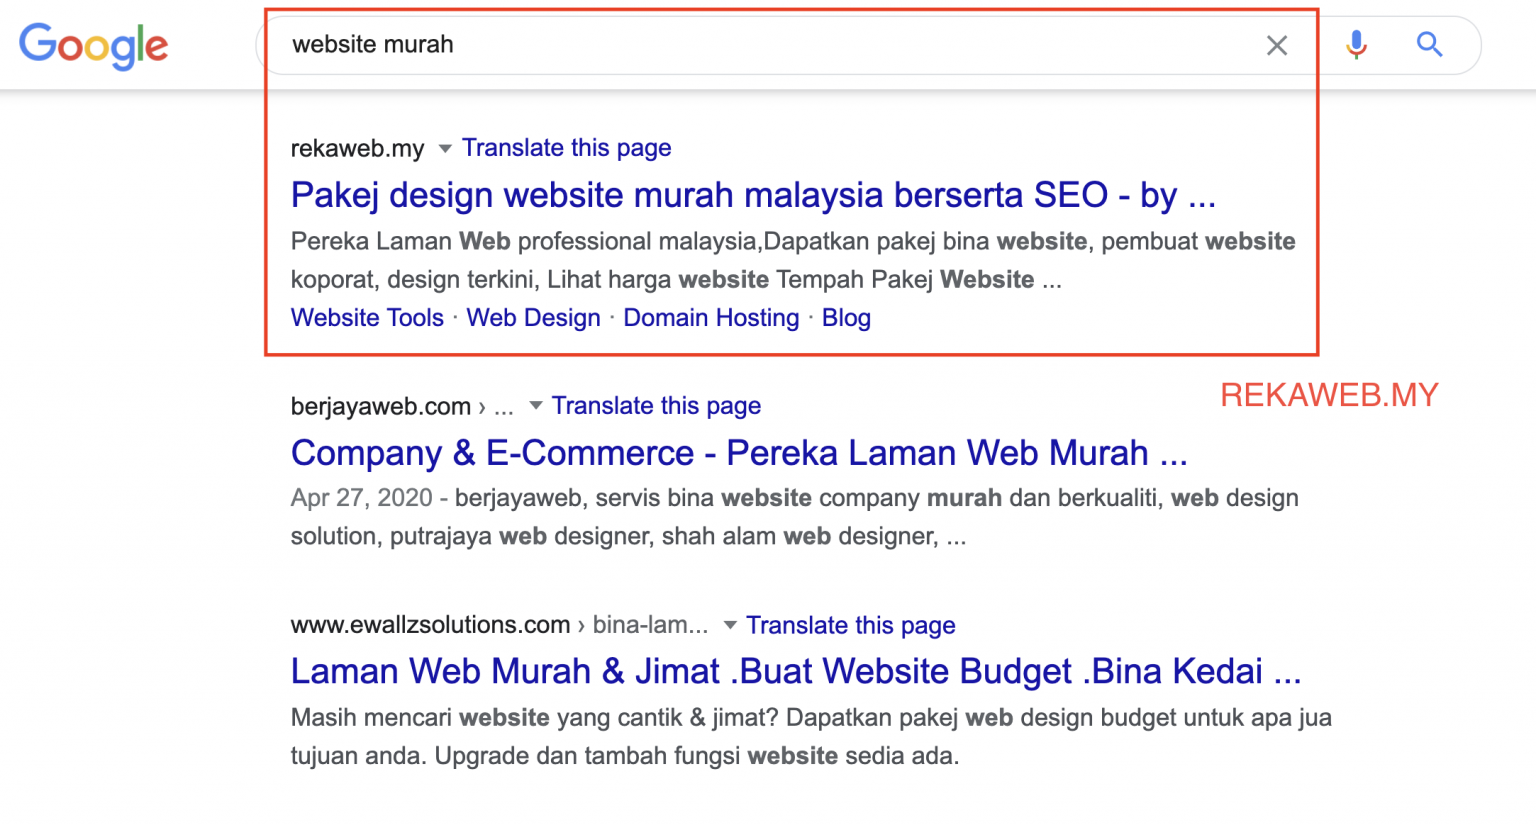This screenshot has height=825, width=1536.
Task: Open 'Company & E-Commerce - Pereka Laman' result
Action: [738, 453]
